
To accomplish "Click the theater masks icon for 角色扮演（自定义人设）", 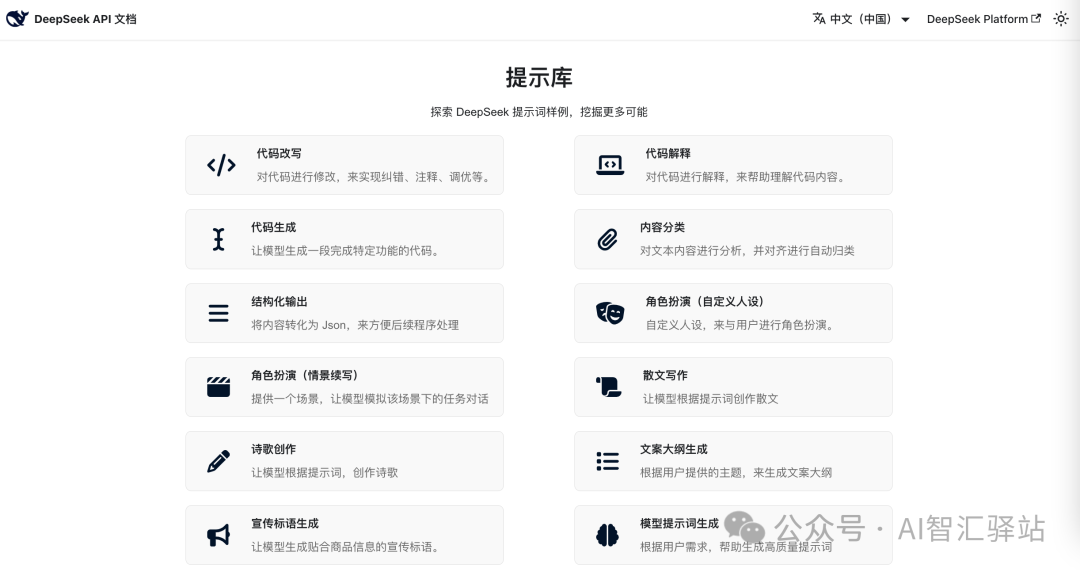I will [610, 313].
